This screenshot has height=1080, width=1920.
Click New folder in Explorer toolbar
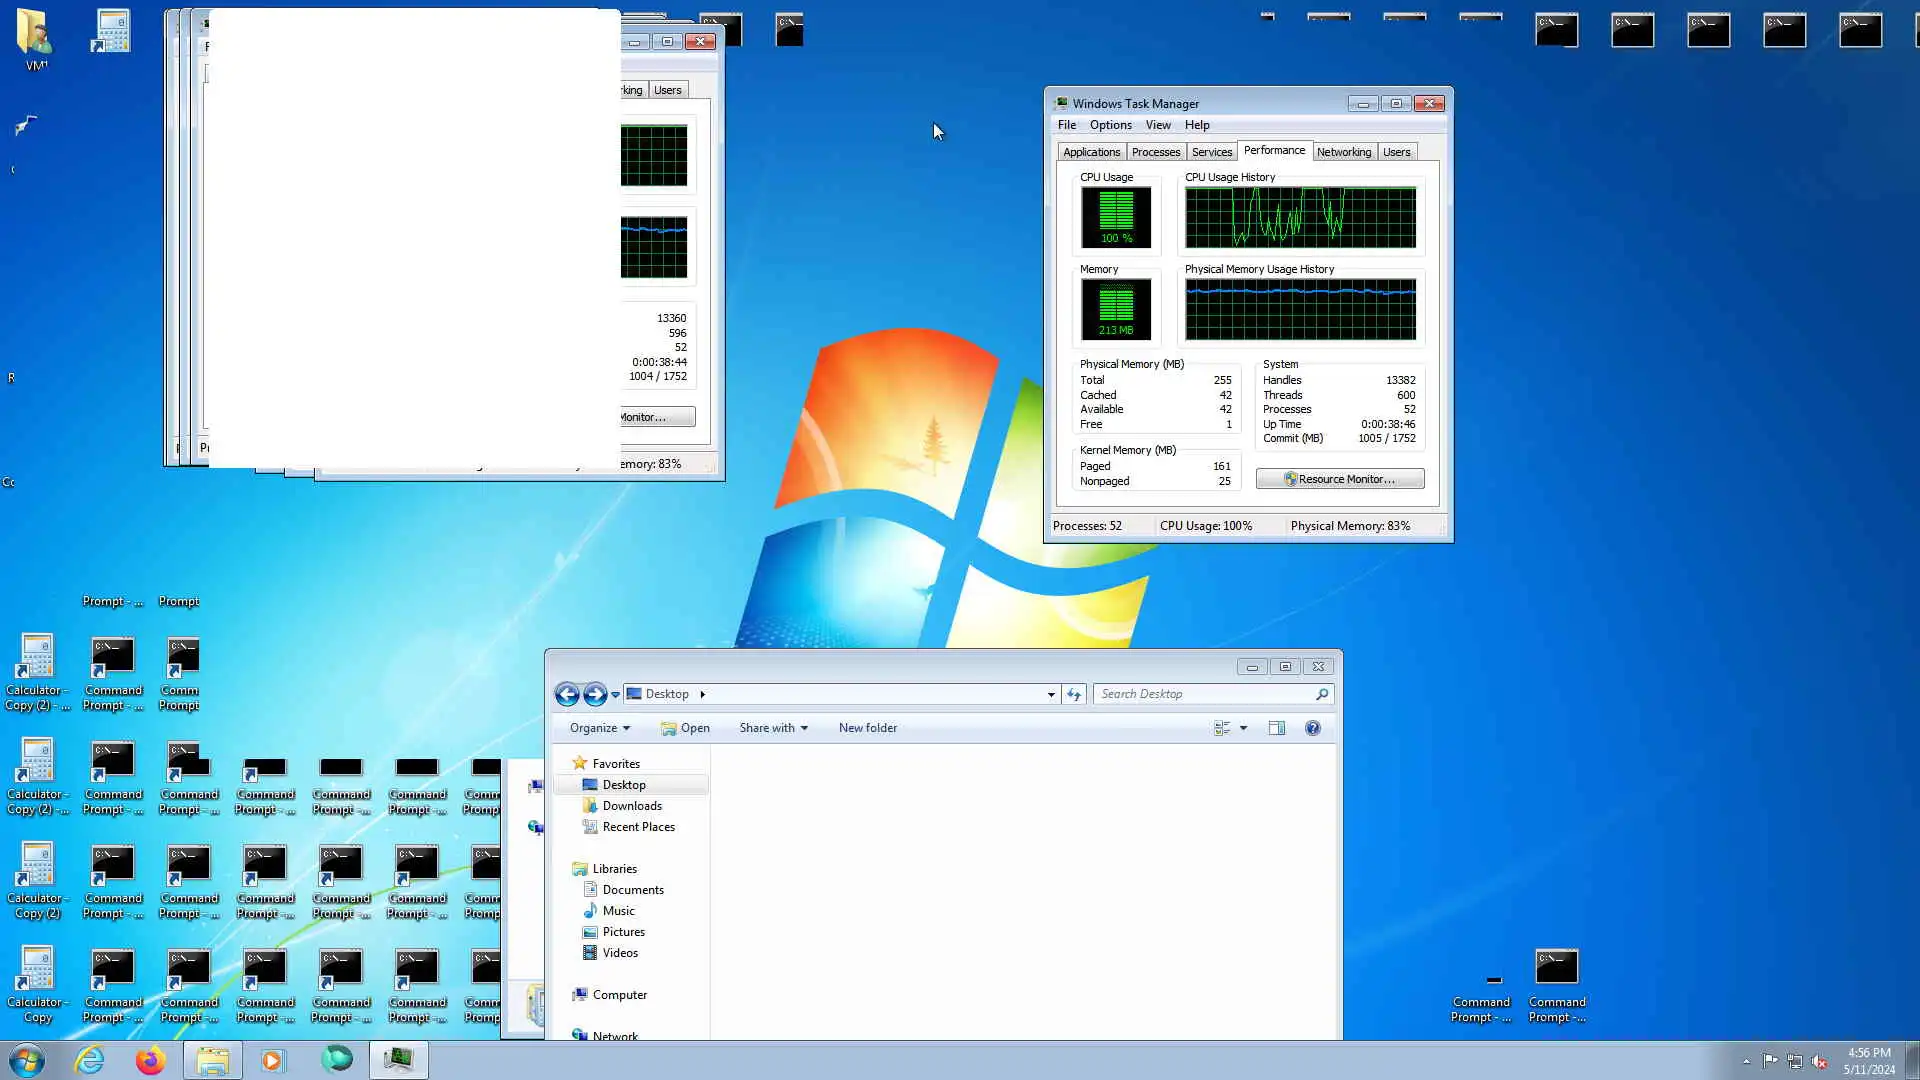(x=867, y=728)
